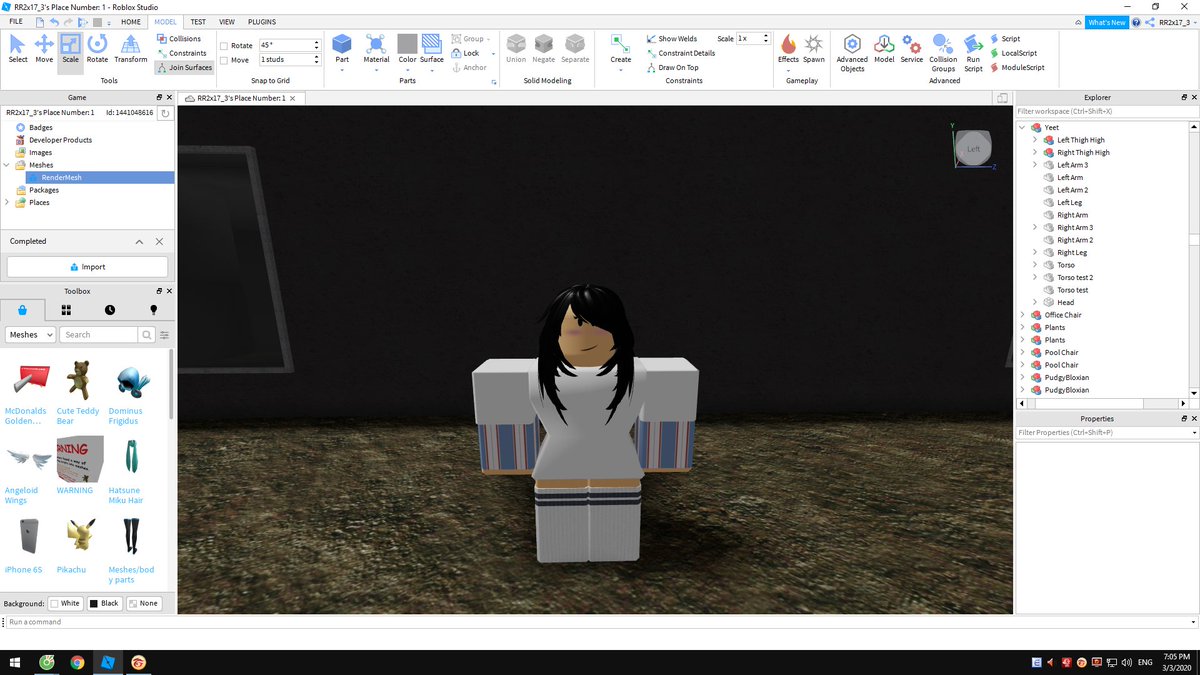Image resolution: width=1200 pixels, height=675 pixels.
Task: Switch to the HOME ribbon tab
Action: point(131,21)
